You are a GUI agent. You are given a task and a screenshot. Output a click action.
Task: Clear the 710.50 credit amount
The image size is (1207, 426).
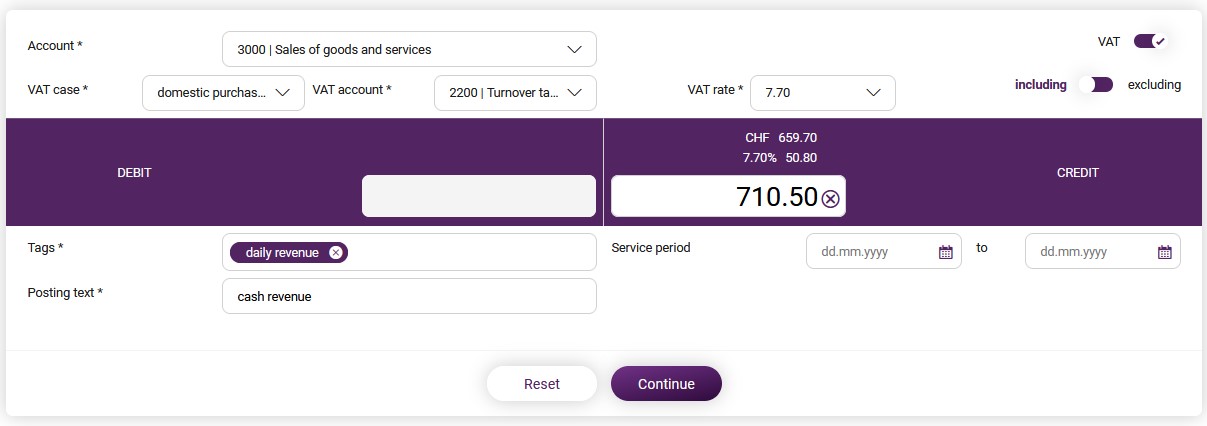pos(830,199)
